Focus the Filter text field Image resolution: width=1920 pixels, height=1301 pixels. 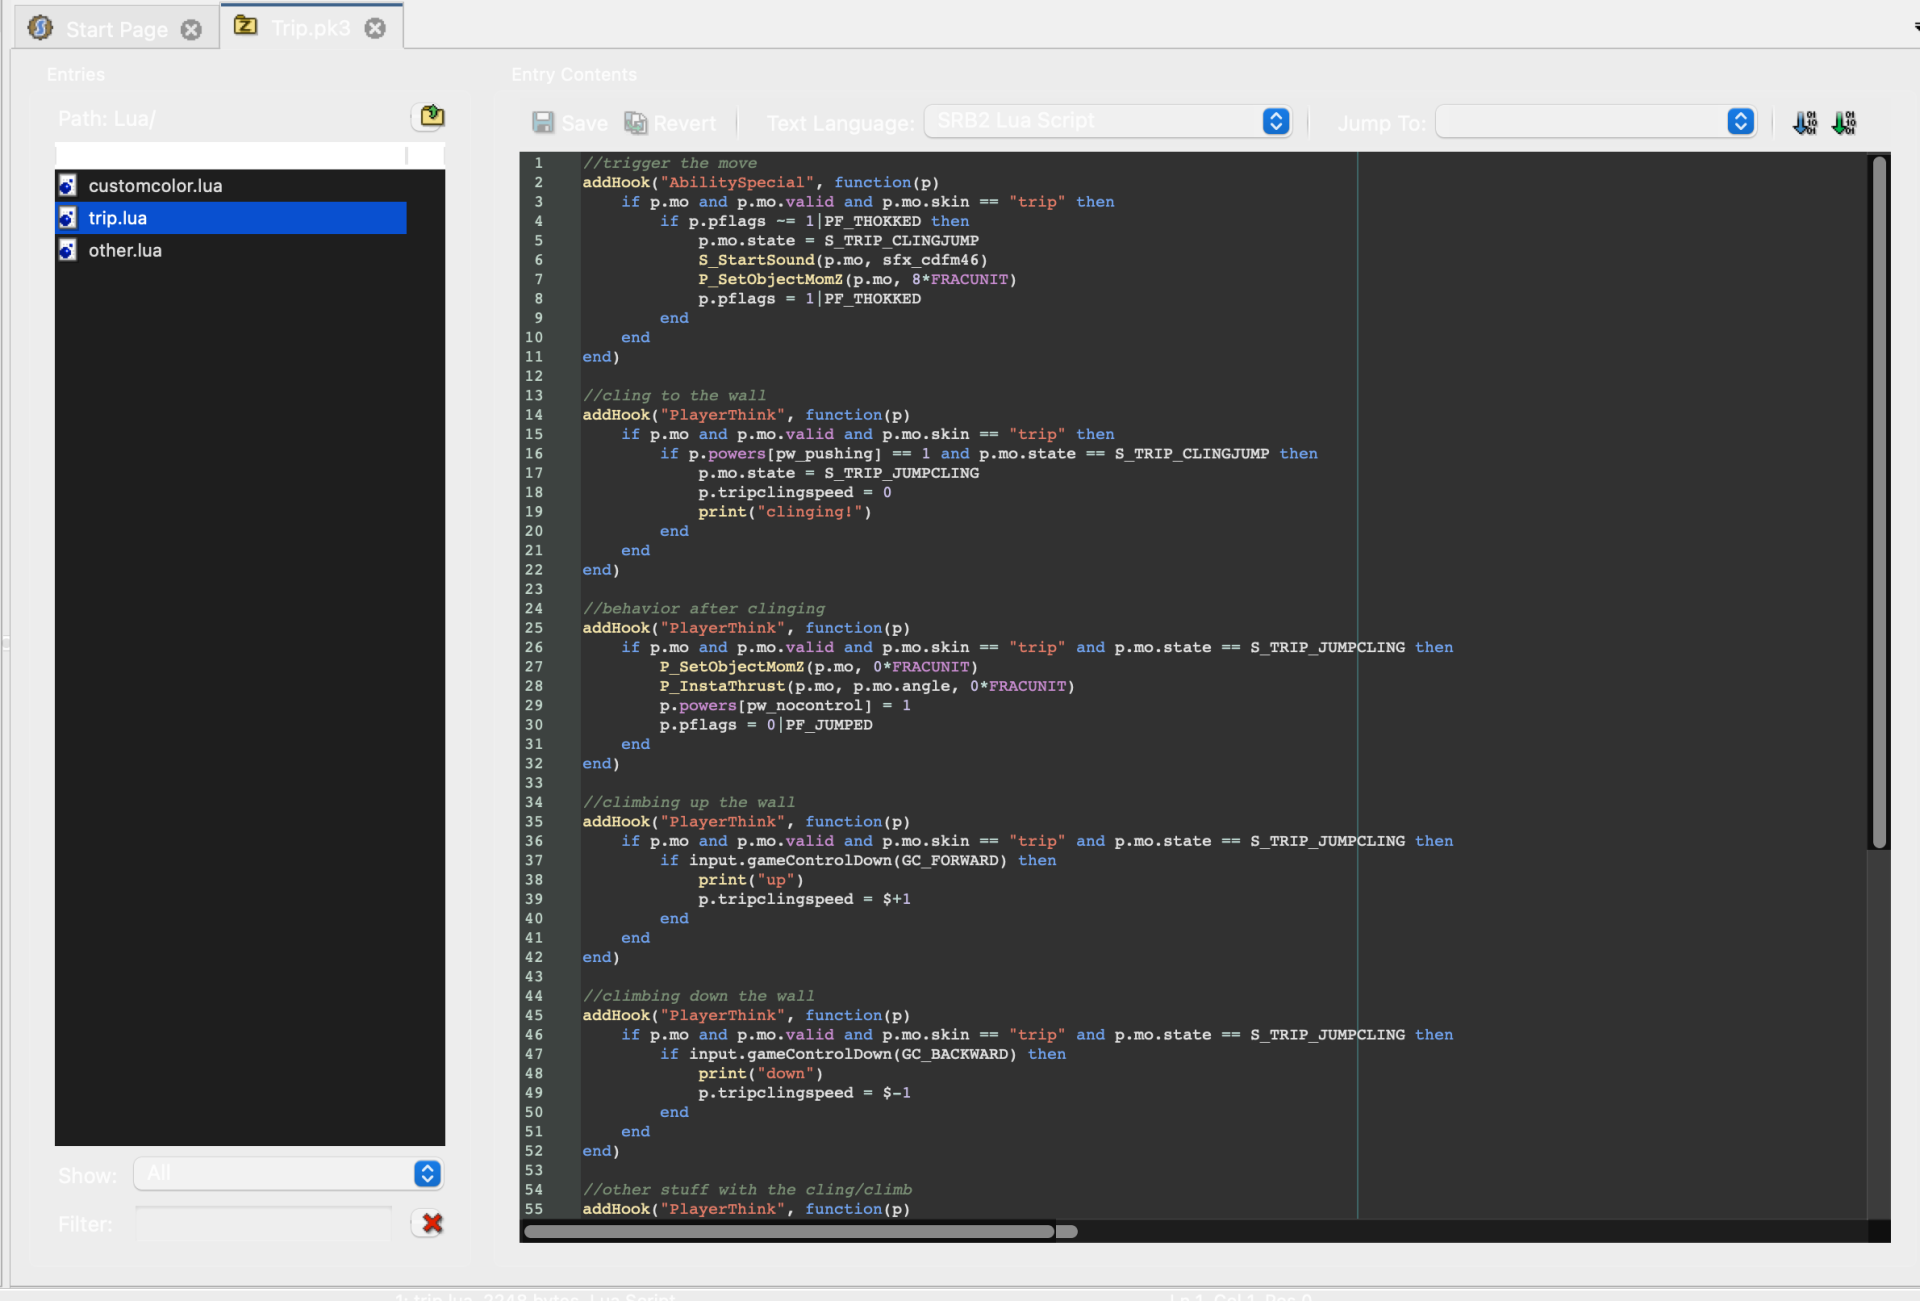[x=263, y=1224]
